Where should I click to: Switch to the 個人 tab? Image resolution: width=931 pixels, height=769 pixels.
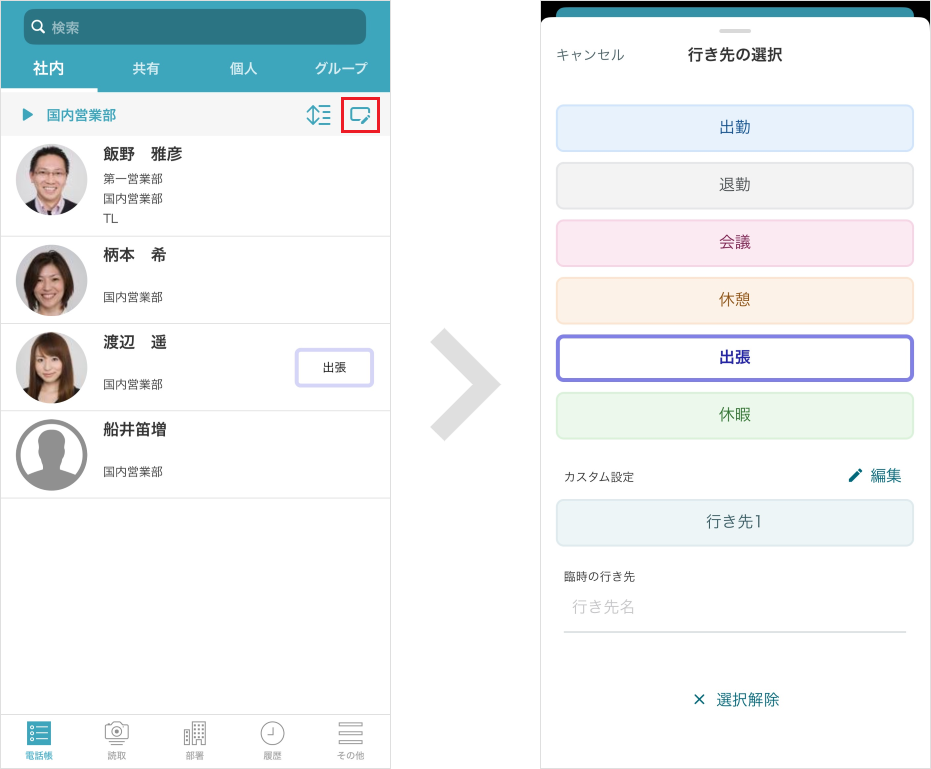tap(243, 69)
